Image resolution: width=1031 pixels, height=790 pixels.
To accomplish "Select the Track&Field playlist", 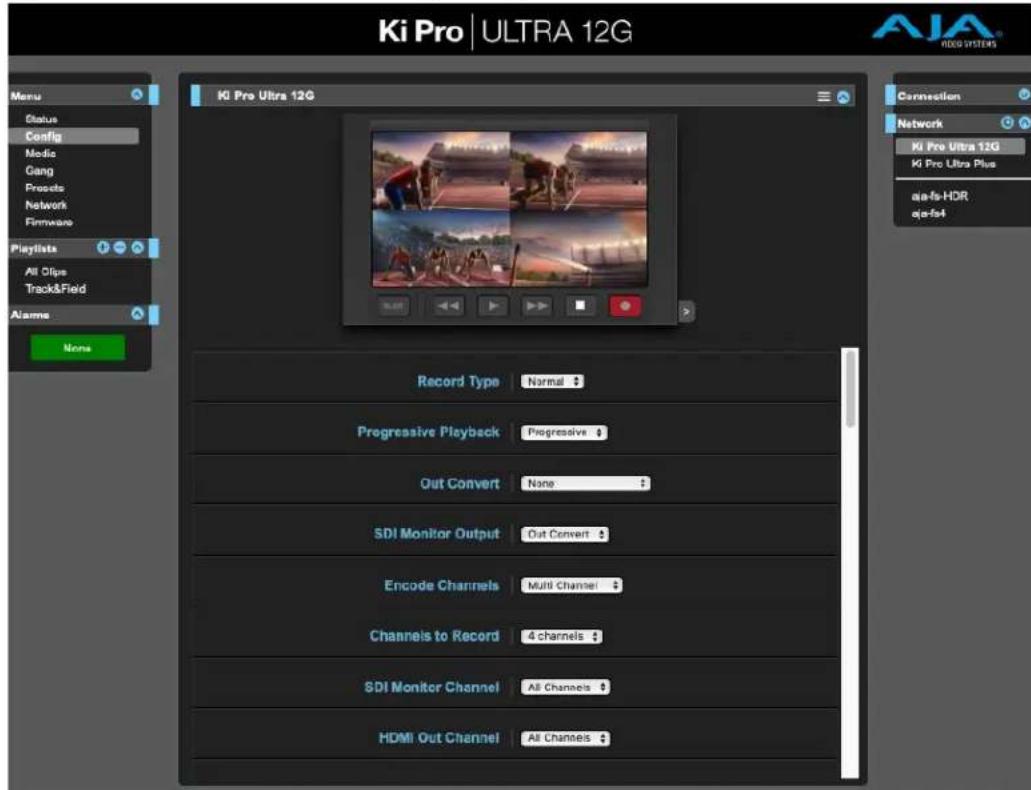I will pos(55,289).
